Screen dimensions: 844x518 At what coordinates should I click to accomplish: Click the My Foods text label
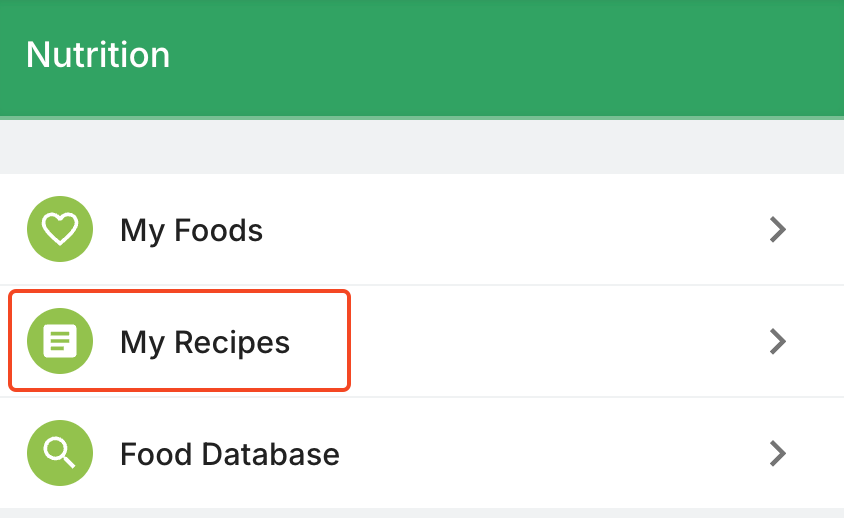coord(191,231)
